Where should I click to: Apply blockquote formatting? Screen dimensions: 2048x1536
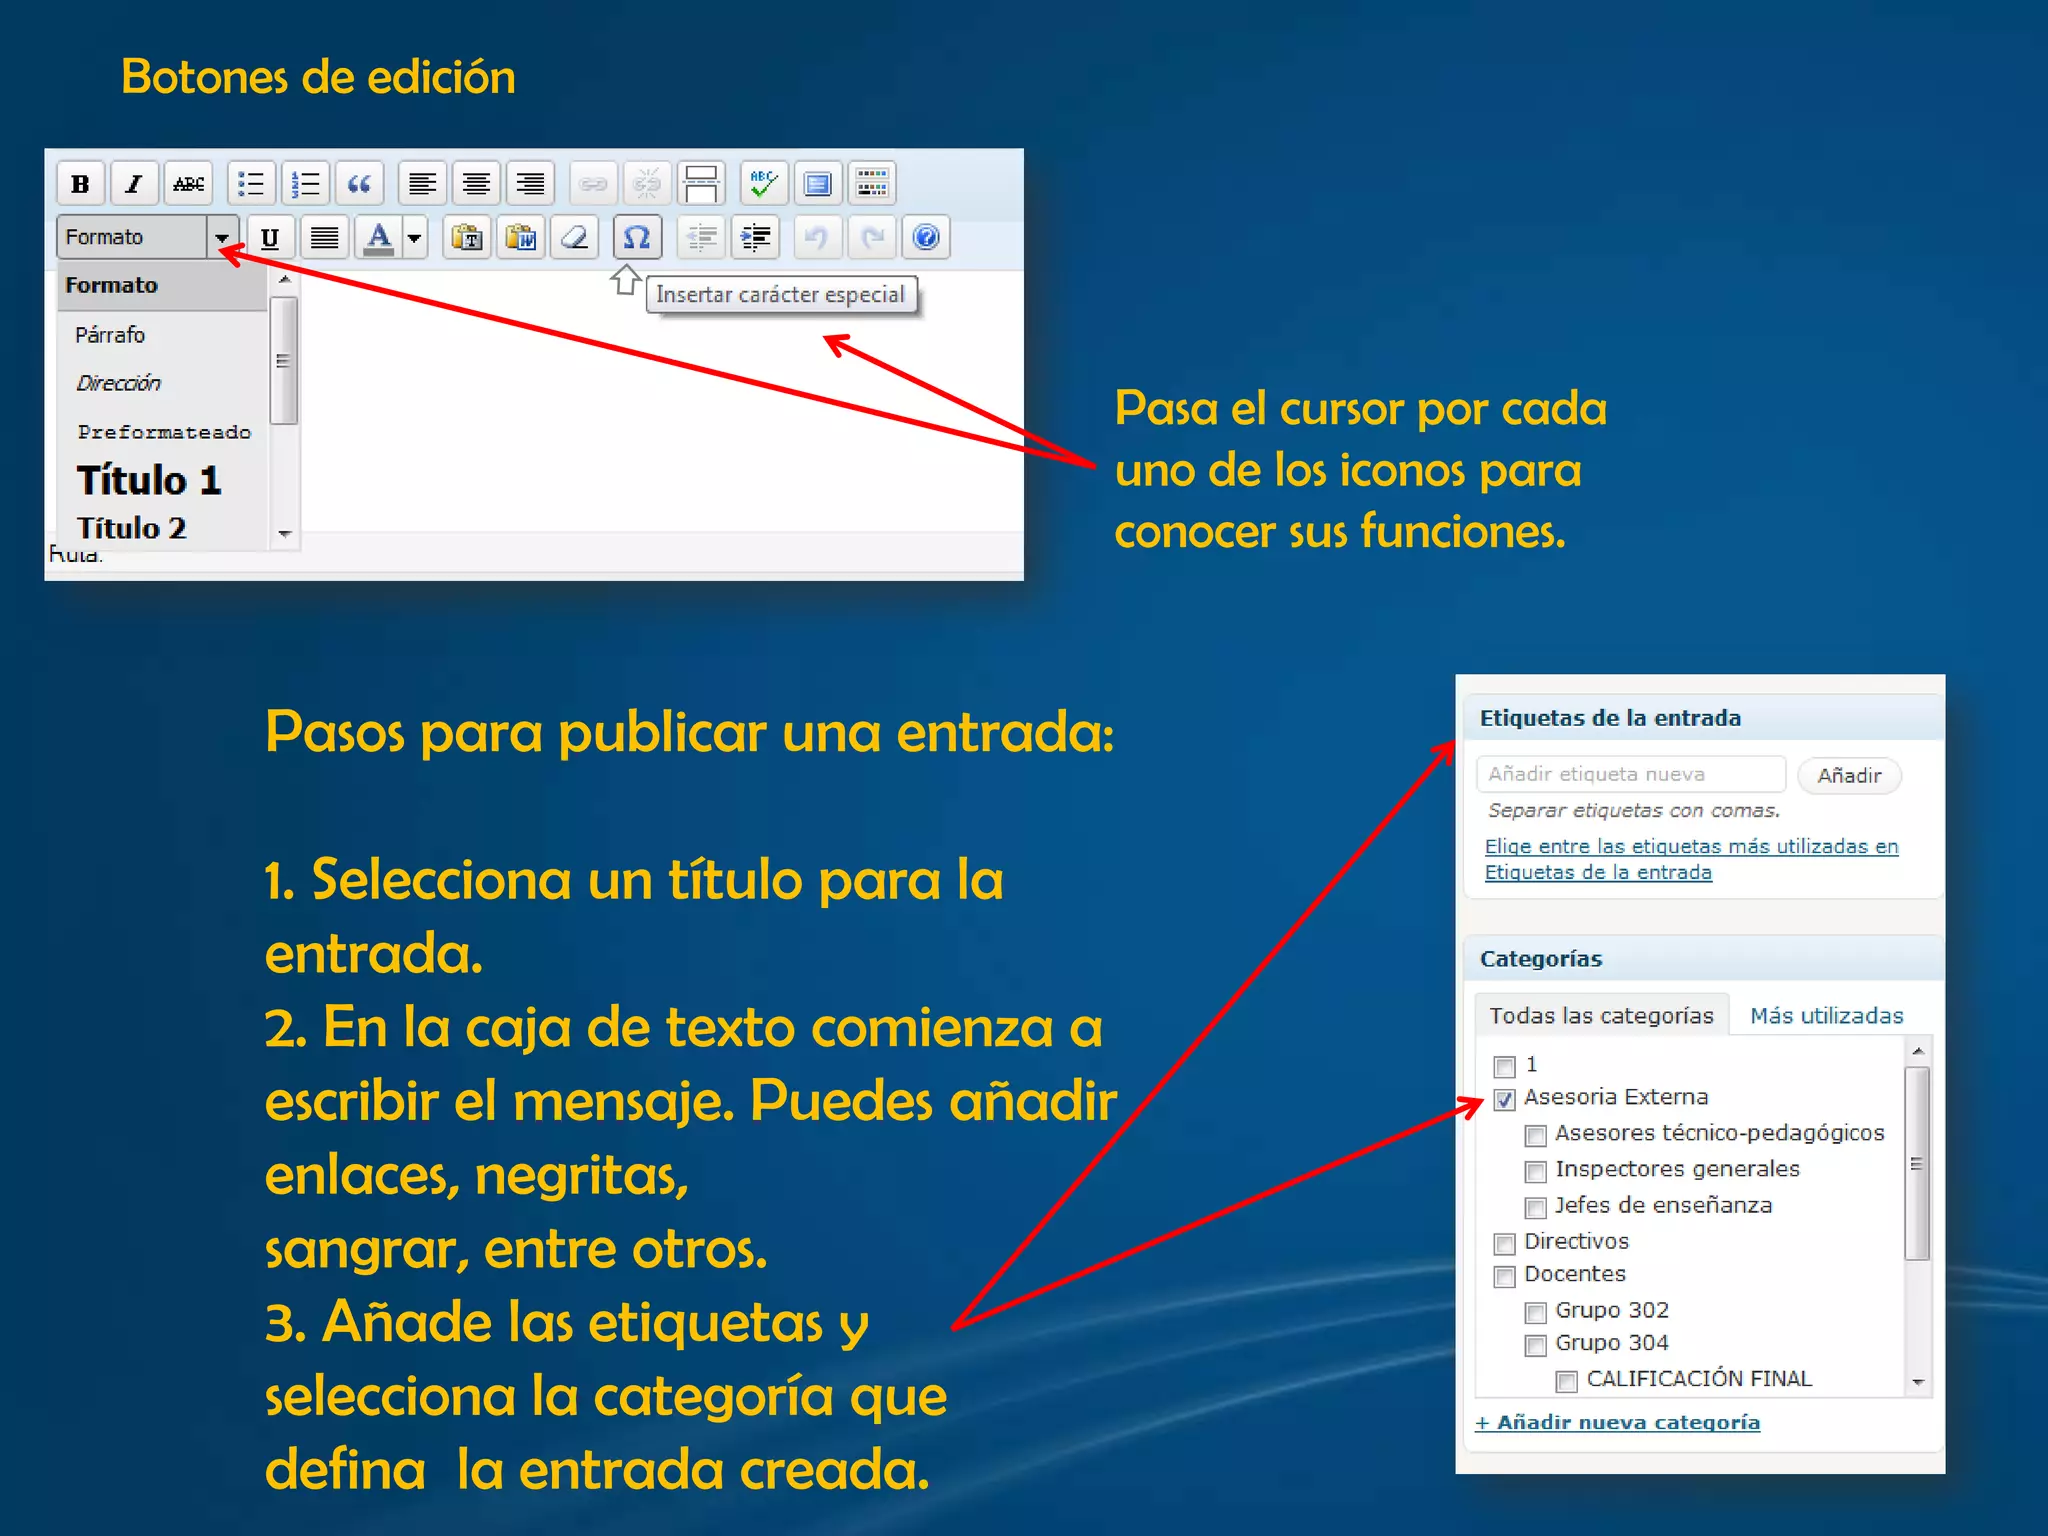(x=359, y=184)
